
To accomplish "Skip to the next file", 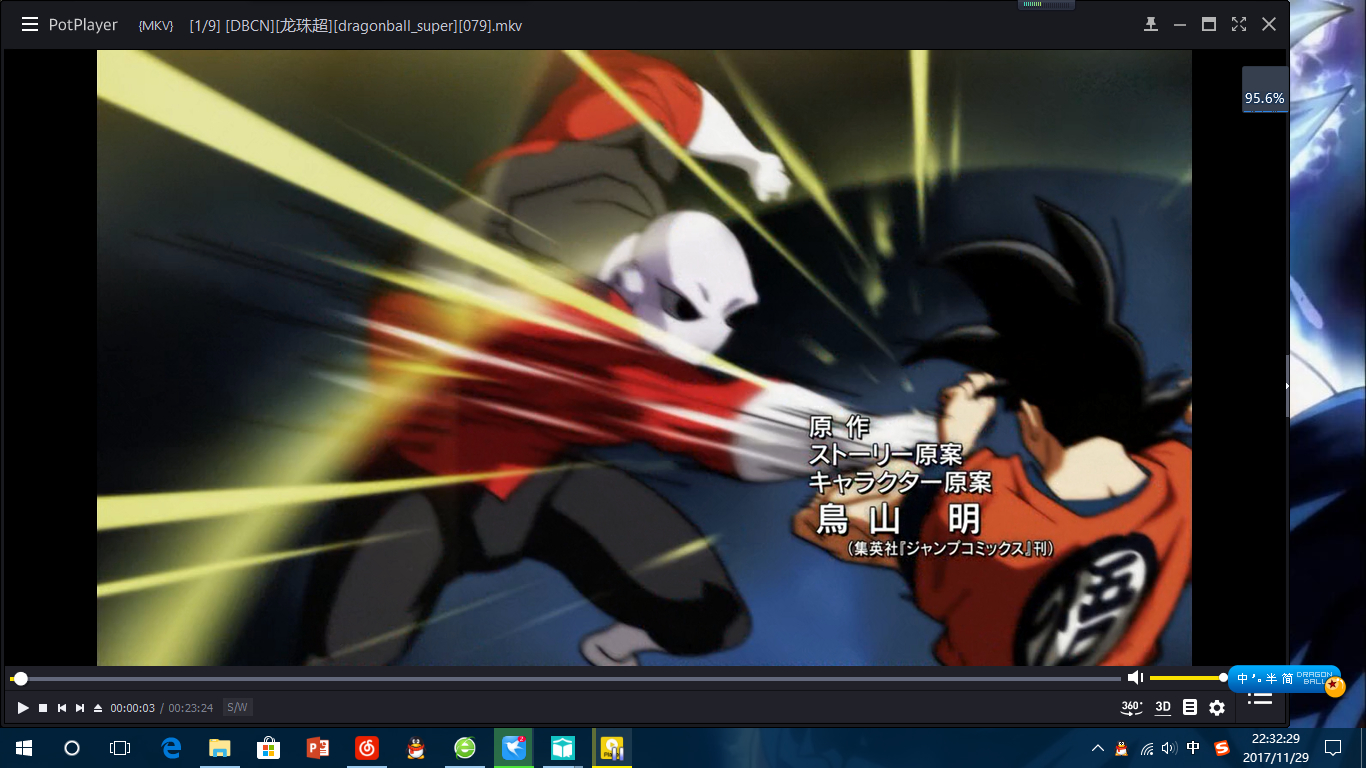I will point(80,708).
